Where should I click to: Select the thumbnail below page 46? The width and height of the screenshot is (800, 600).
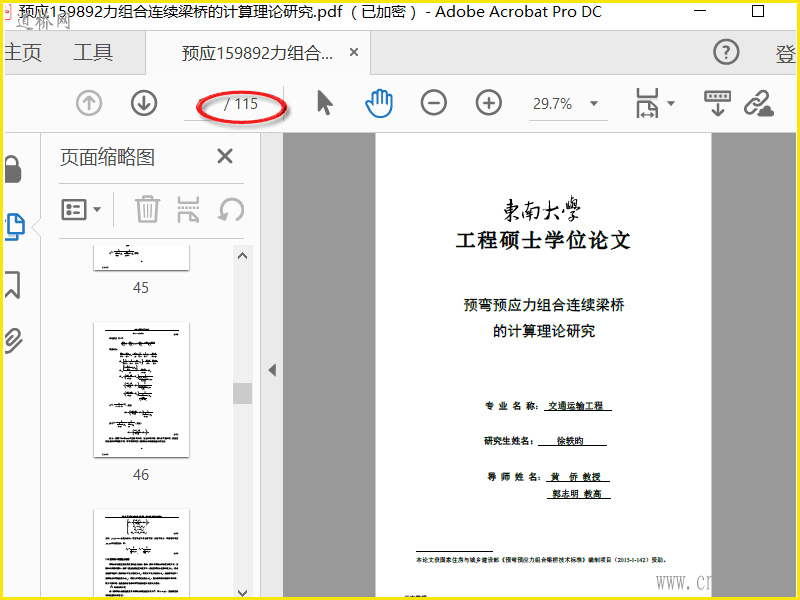141,553
